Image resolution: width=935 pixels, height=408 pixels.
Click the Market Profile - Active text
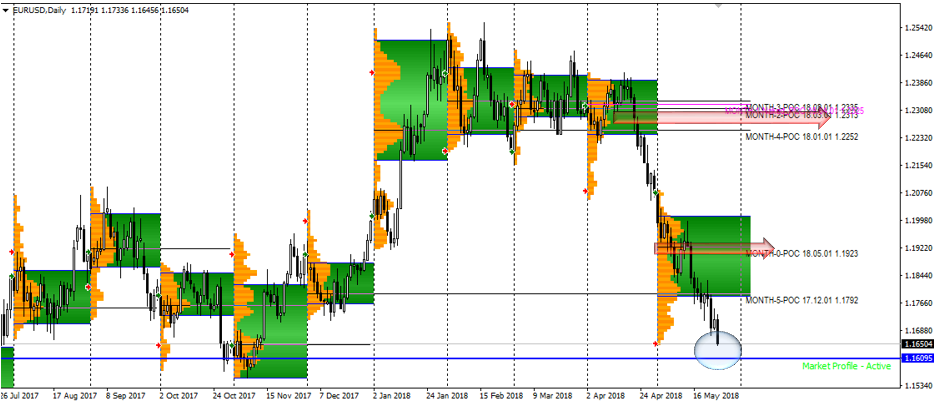pos(846,367)
